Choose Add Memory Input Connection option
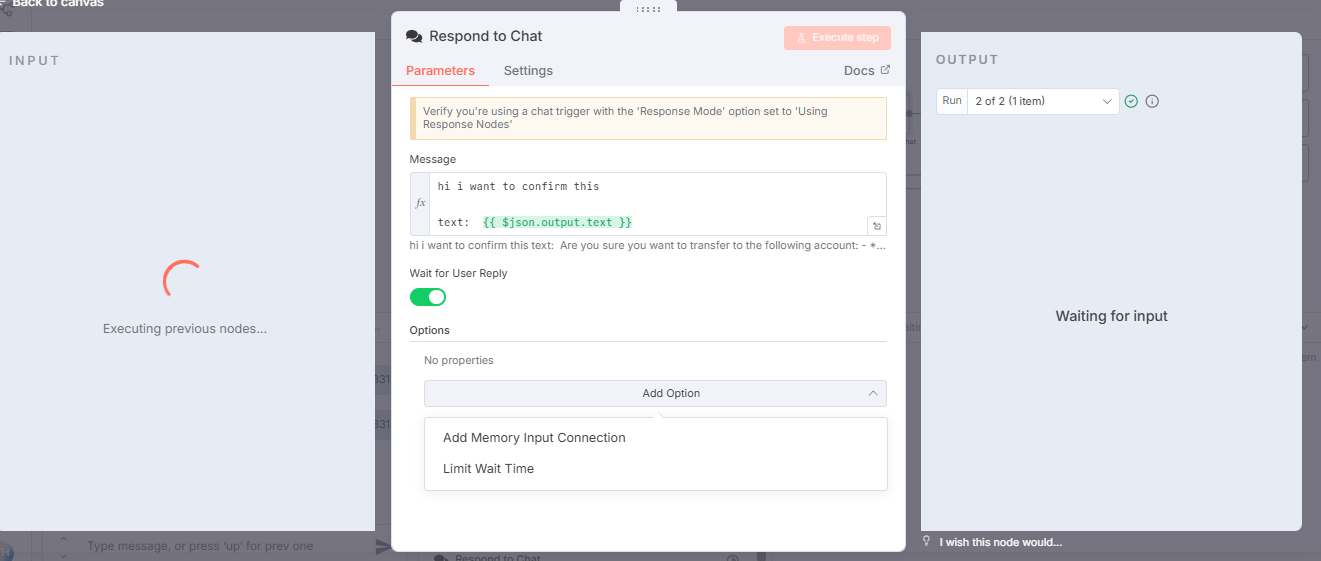The width and height of the screenshot is (1321, 561). coord(534,438)
